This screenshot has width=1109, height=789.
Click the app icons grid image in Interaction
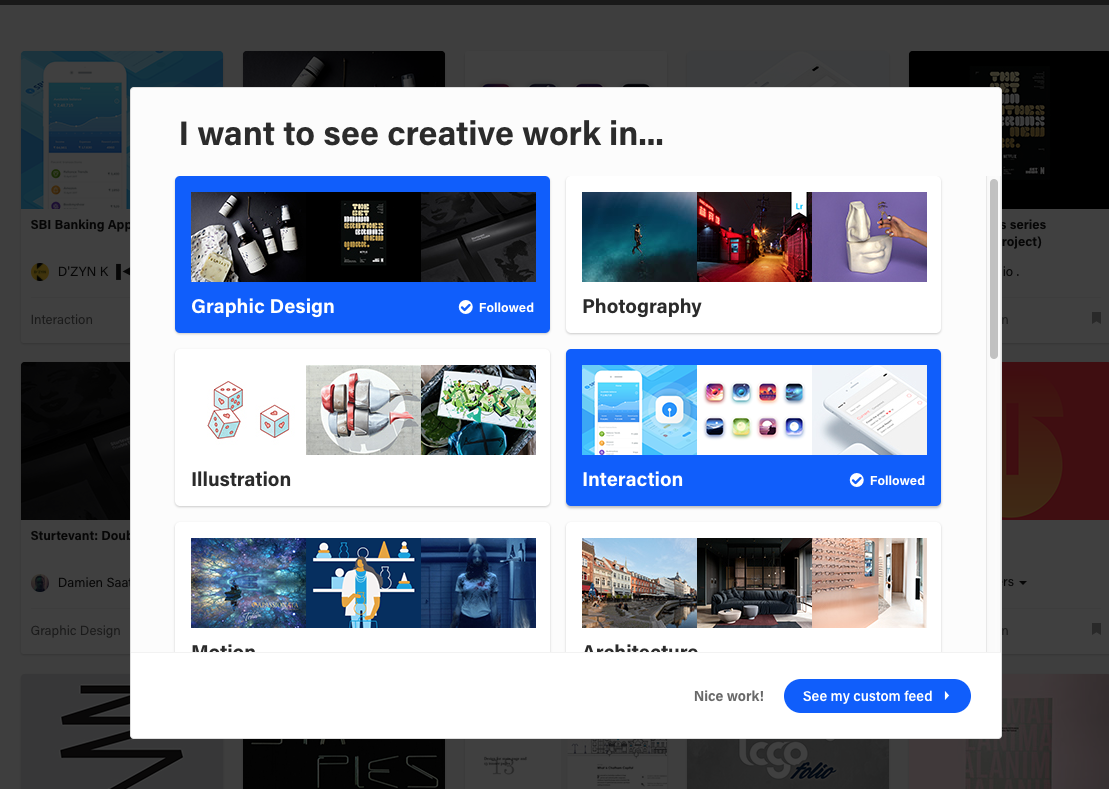755,410
